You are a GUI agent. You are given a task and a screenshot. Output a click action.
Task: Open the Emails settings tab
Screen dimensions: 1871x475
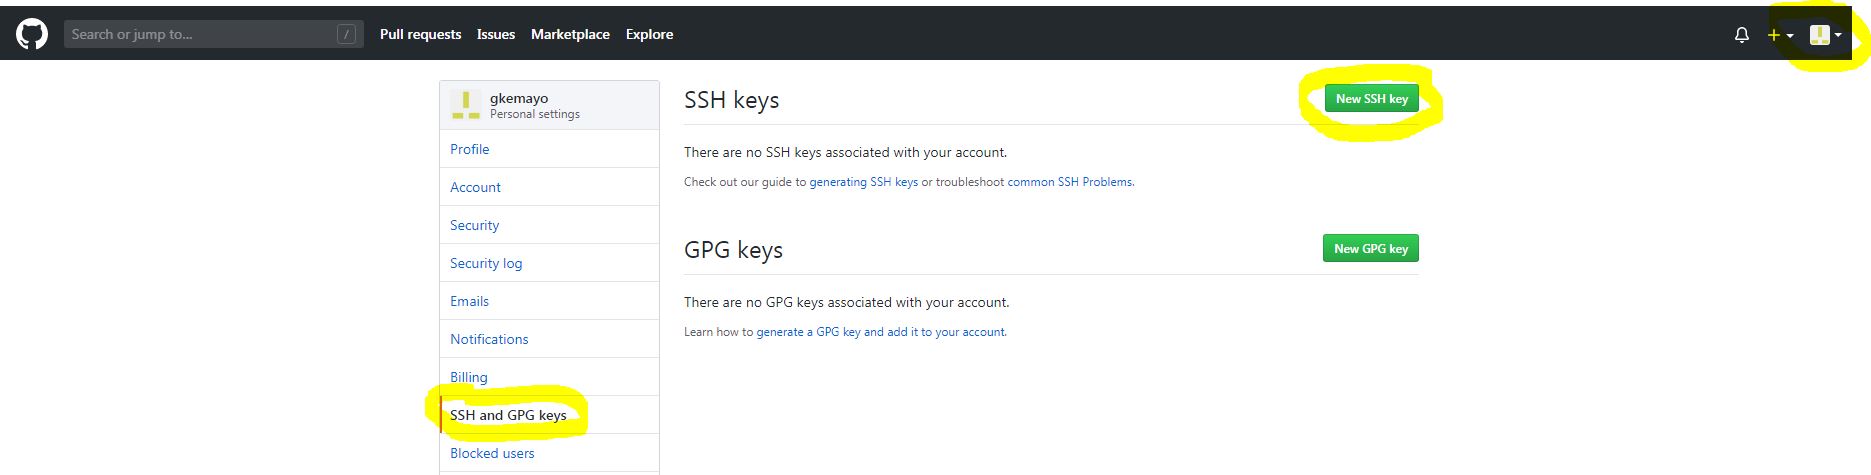point(469,301)
